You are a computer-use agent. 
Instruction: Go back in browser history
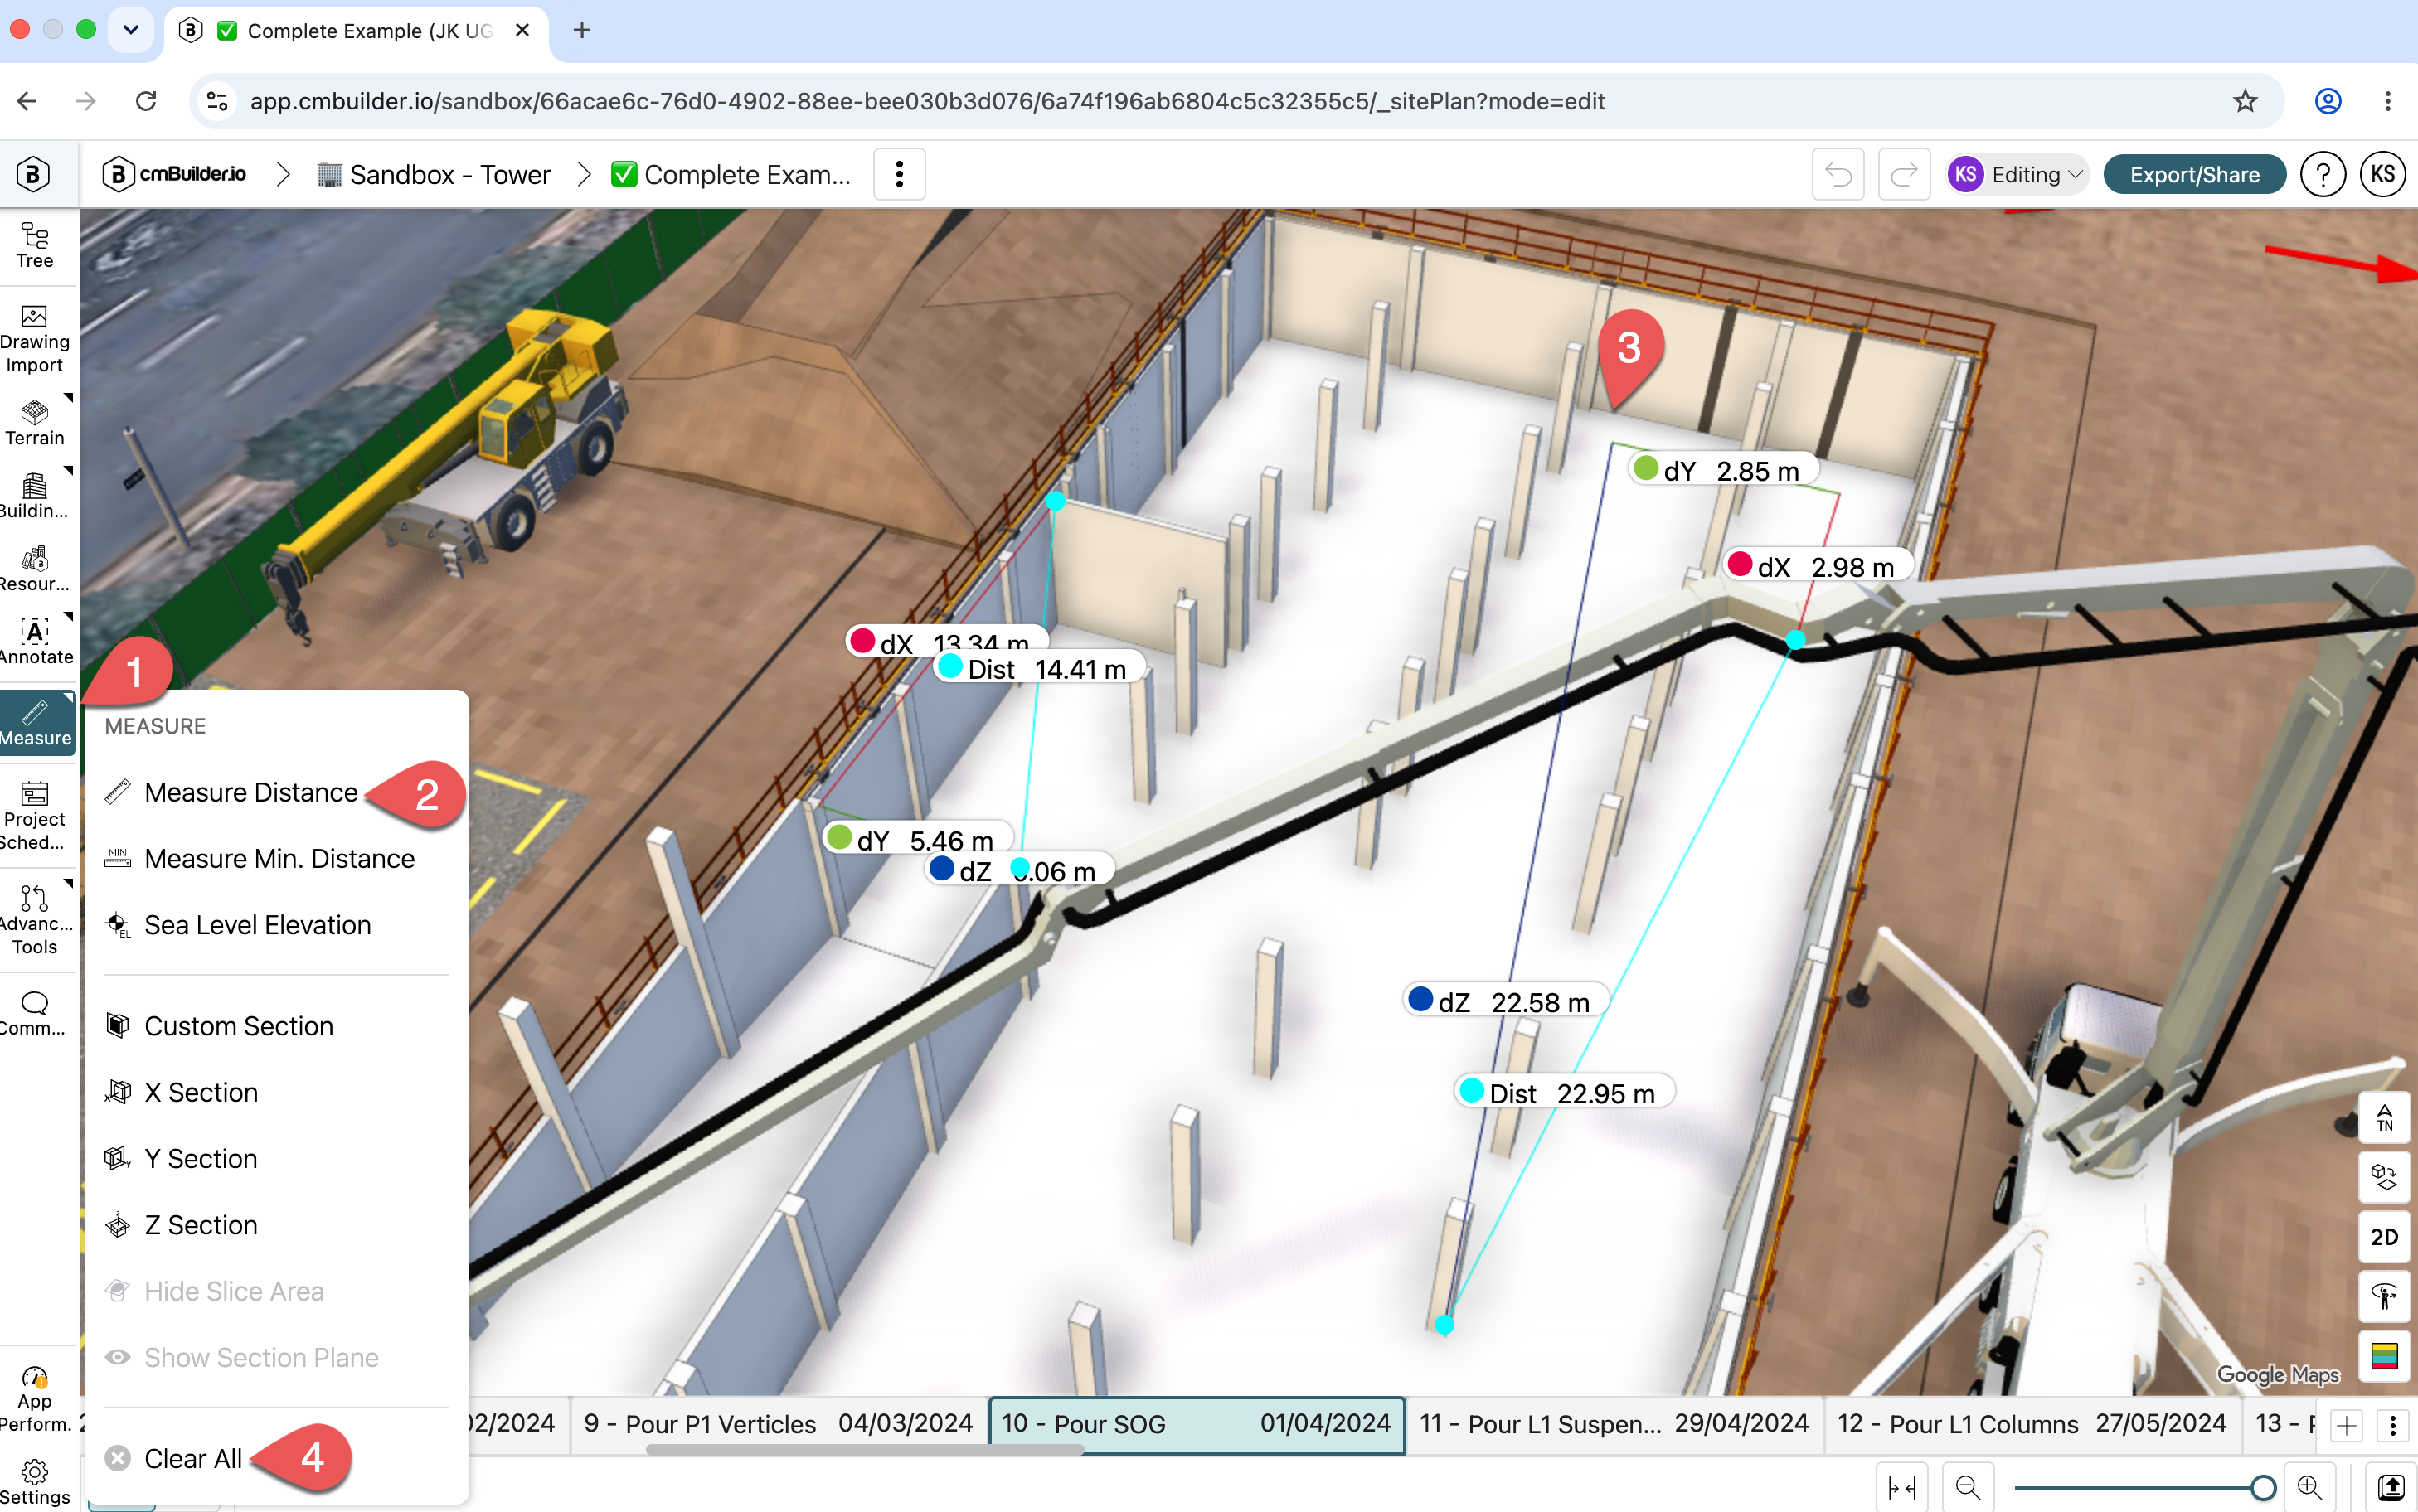28,101
